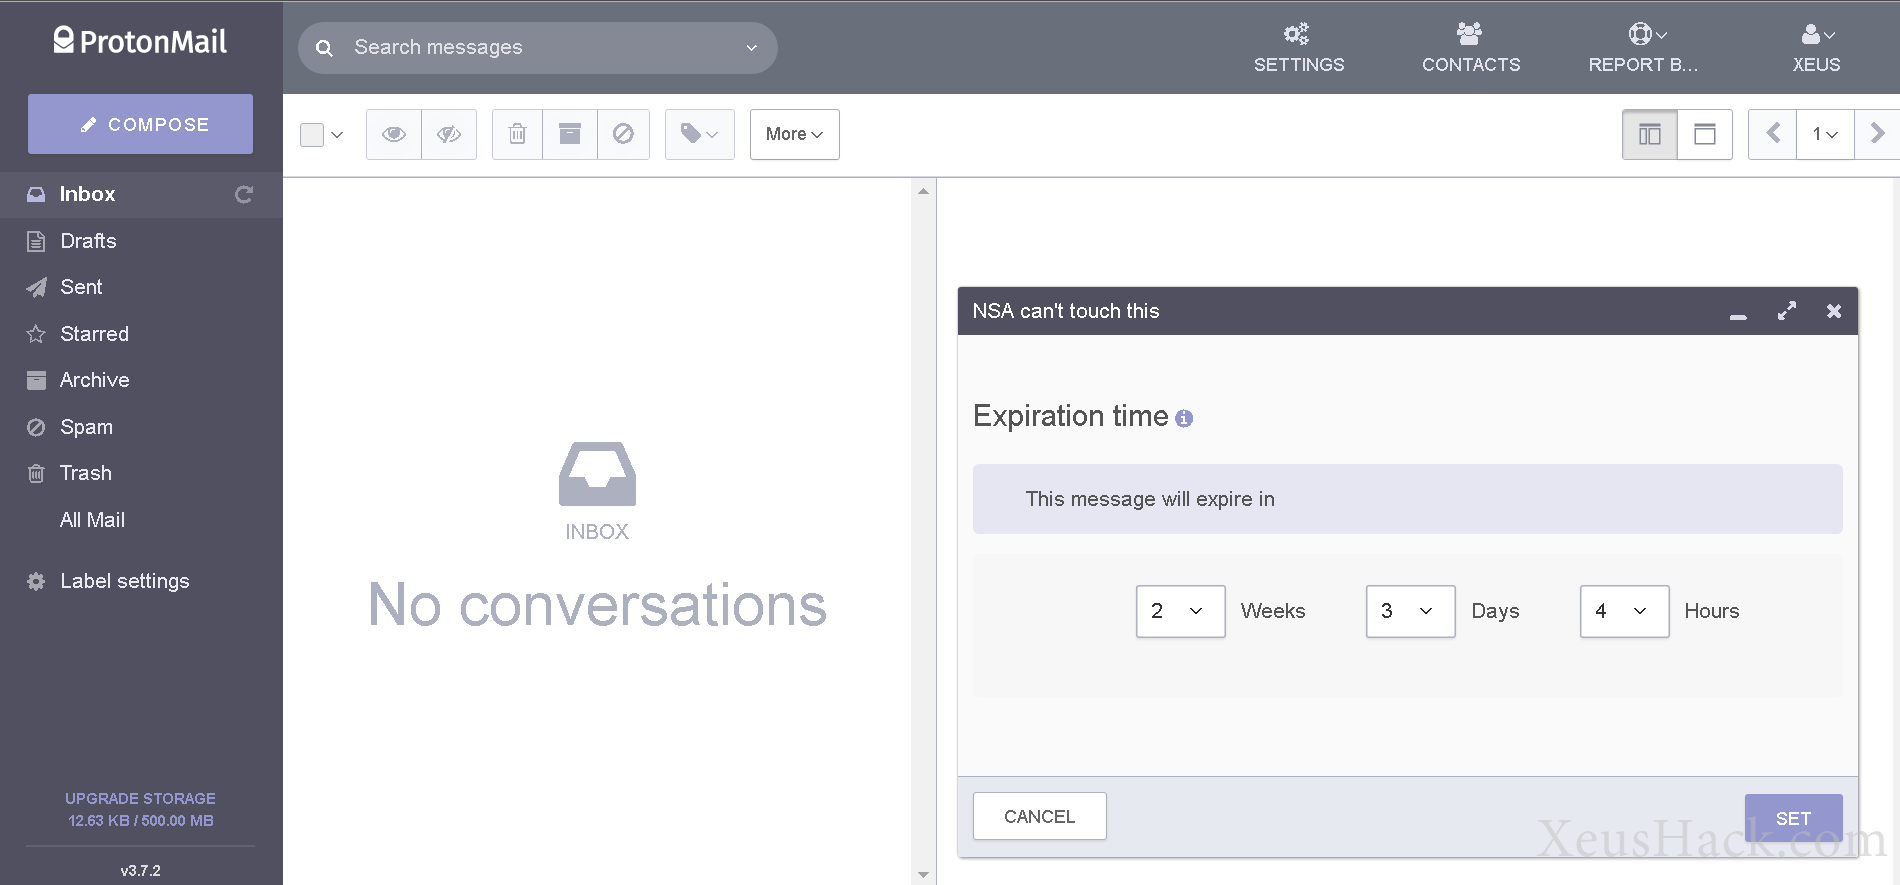Click the search magnifier icon
This screenshot has height=885, width=1900.
coord(324,48)
